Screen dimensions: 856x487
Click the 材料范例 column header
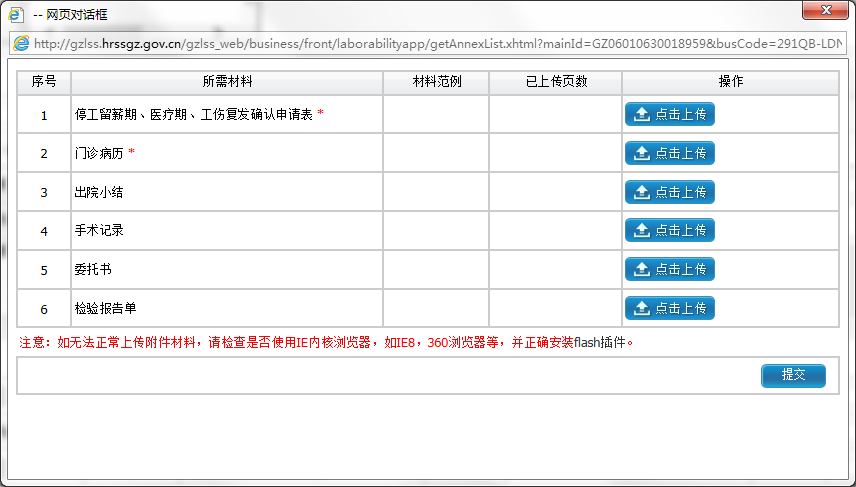click(436, 82)
